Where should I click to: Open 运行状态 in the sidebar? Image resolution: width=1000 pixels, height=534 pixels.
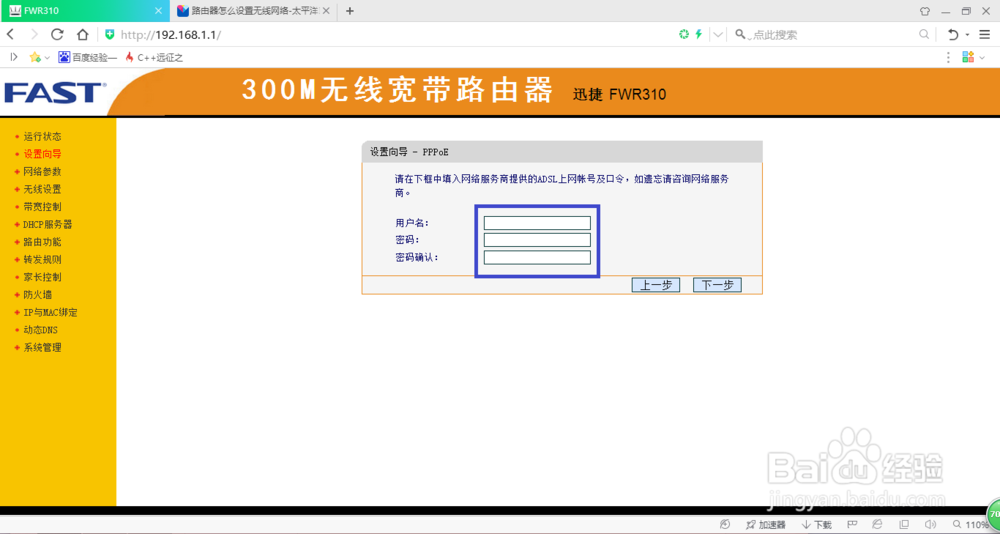(42, 137)
